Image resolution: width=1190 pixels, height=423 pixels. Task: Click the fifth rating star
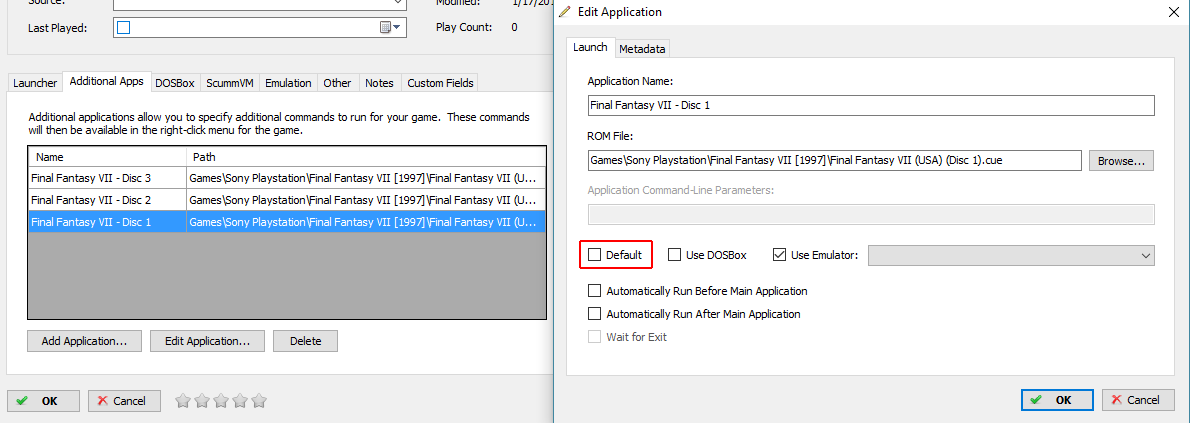coord(259,401)
